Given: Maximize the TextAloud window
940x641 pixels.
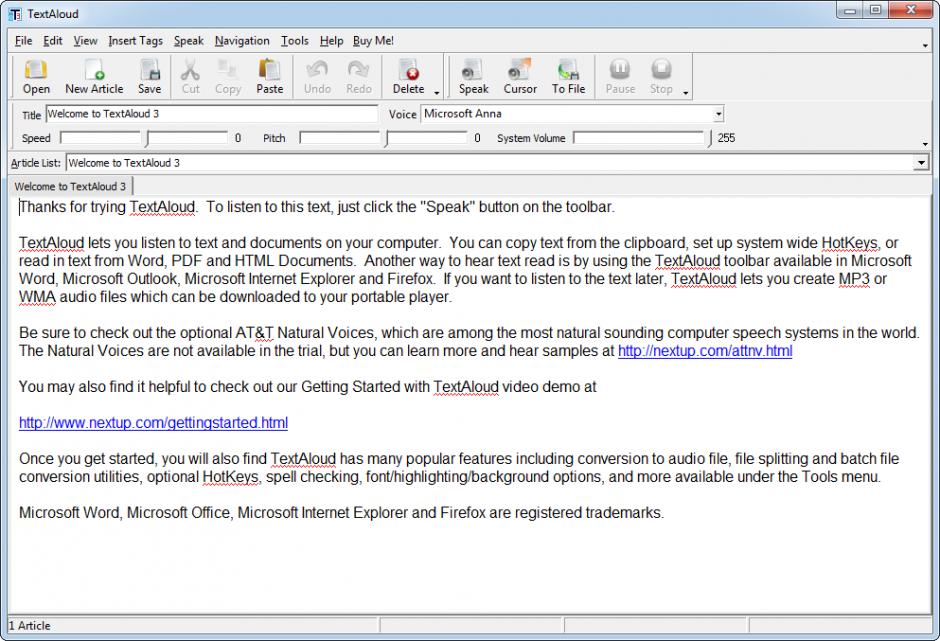Looking at the screenshot, I should point(876,10).
